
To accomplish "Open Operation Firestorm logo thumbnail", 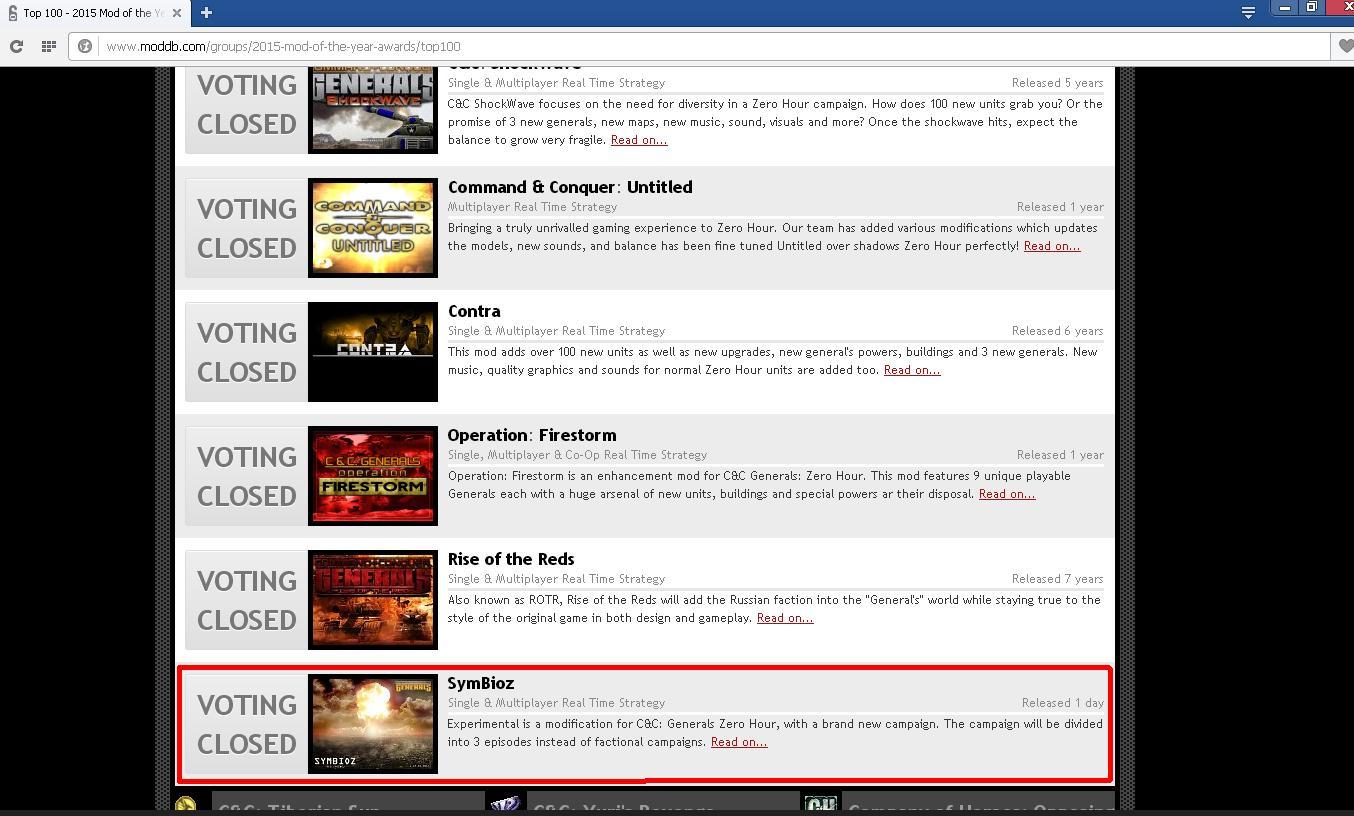I will click(x=372, y=476).
